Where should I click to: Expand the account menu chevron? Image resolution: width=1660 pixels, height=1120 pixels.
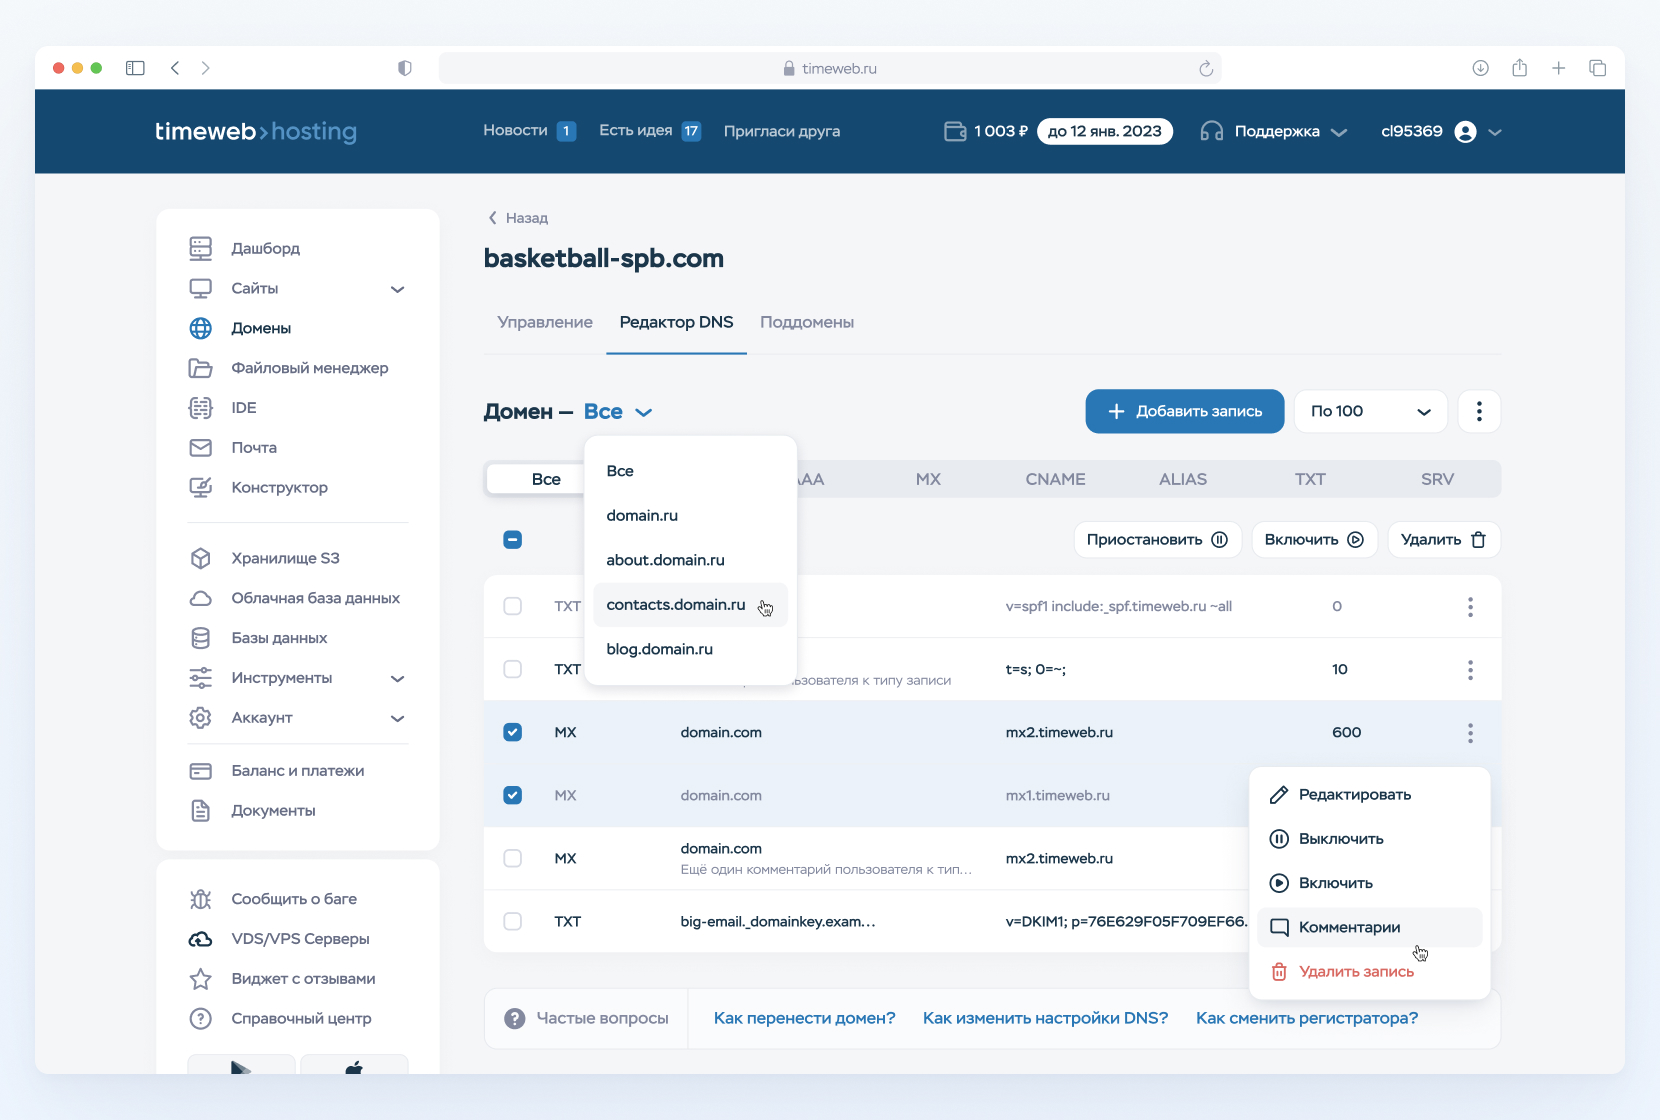click(x=1495, y=132)
